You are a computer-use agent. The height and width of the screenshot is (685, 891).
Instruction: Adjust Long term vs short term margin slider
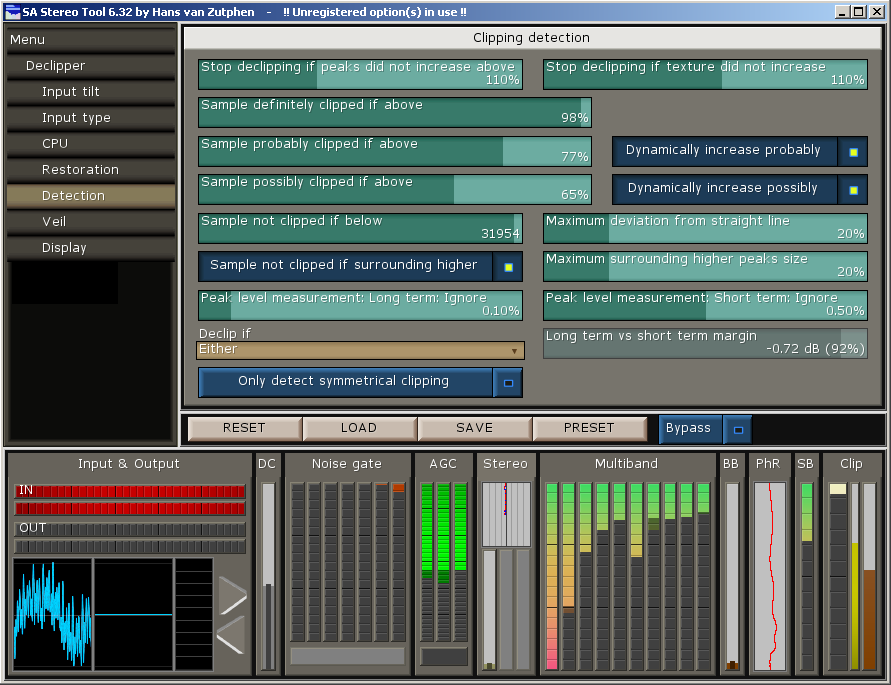pyautogui.click(x=705, y=343)
